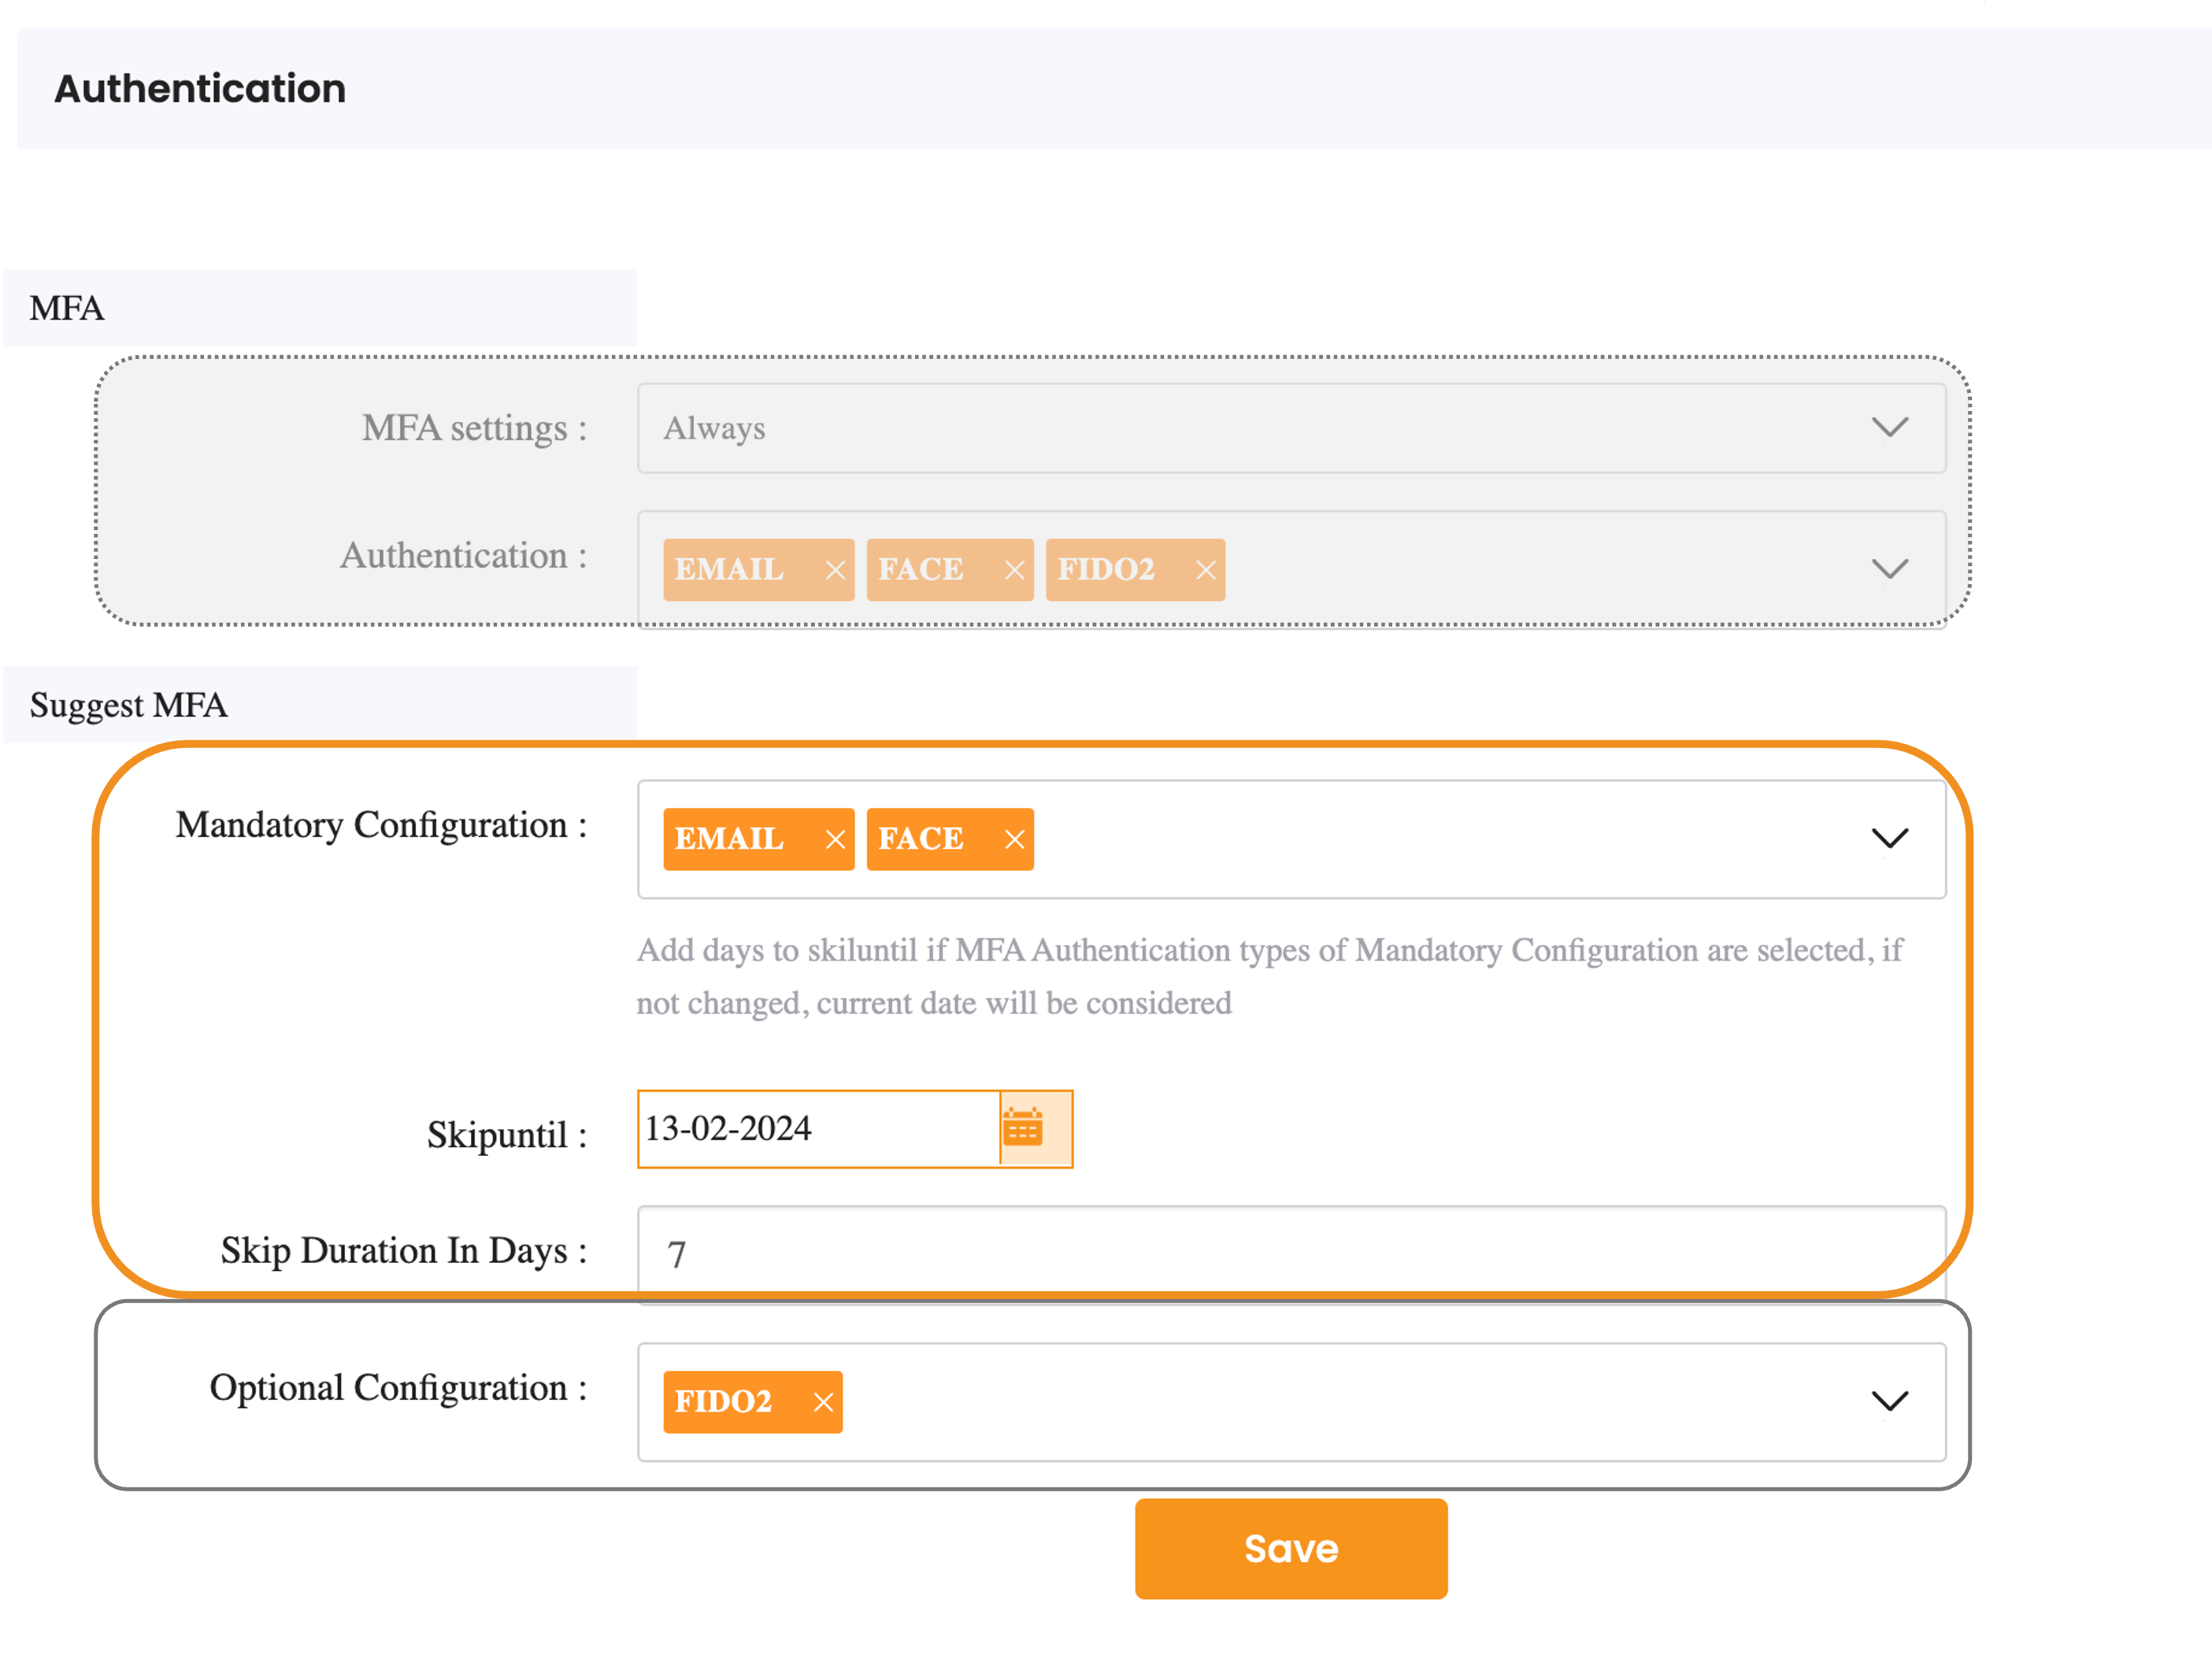
Task: Remove FACE tag from MFA Authentication field
Action: pos(1014,570)
